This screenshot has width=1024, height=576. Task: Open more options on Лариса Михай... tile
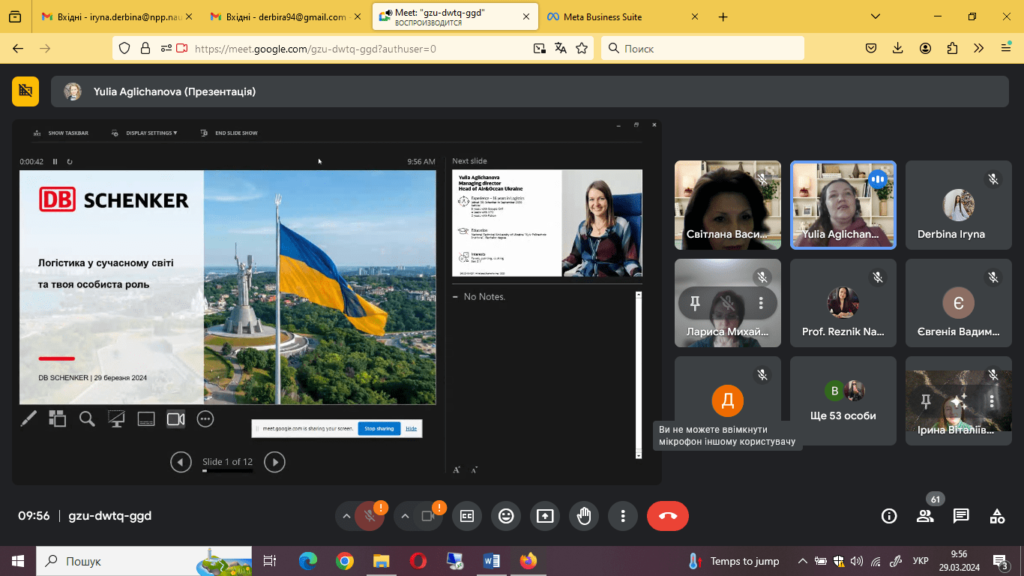click(x=761, y=303)
